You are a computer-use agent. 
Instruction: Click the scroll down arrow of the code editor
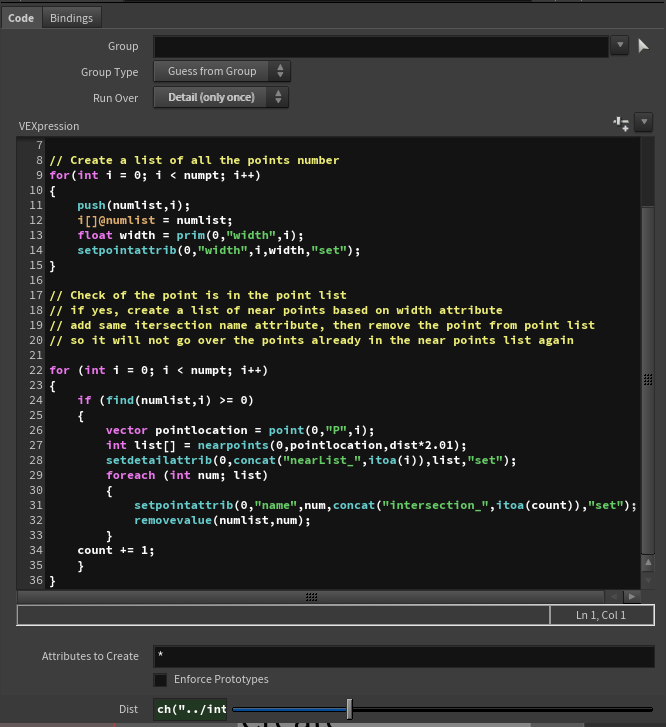click(648, 580)
